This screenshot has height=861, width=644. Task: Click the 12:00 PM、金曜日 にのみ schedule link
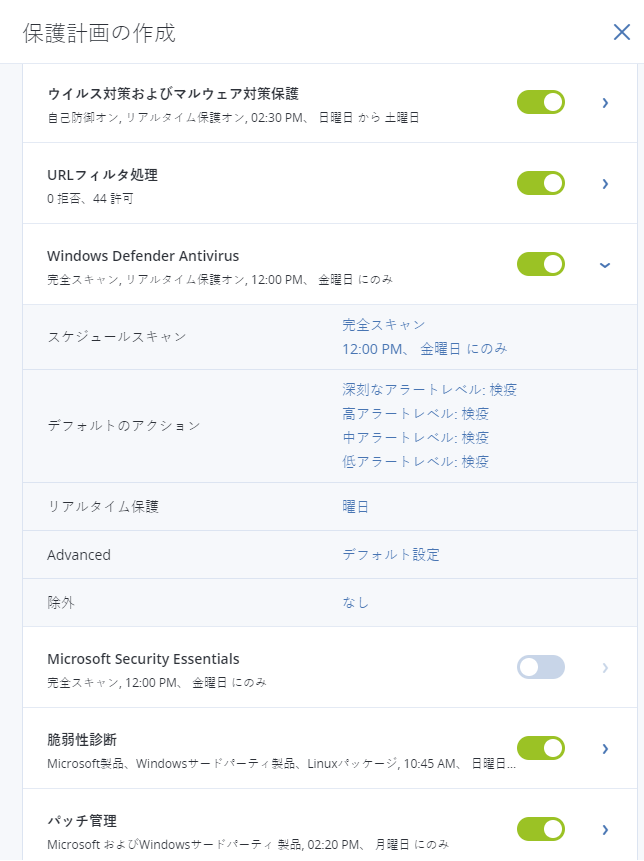(x=424, y=349)
